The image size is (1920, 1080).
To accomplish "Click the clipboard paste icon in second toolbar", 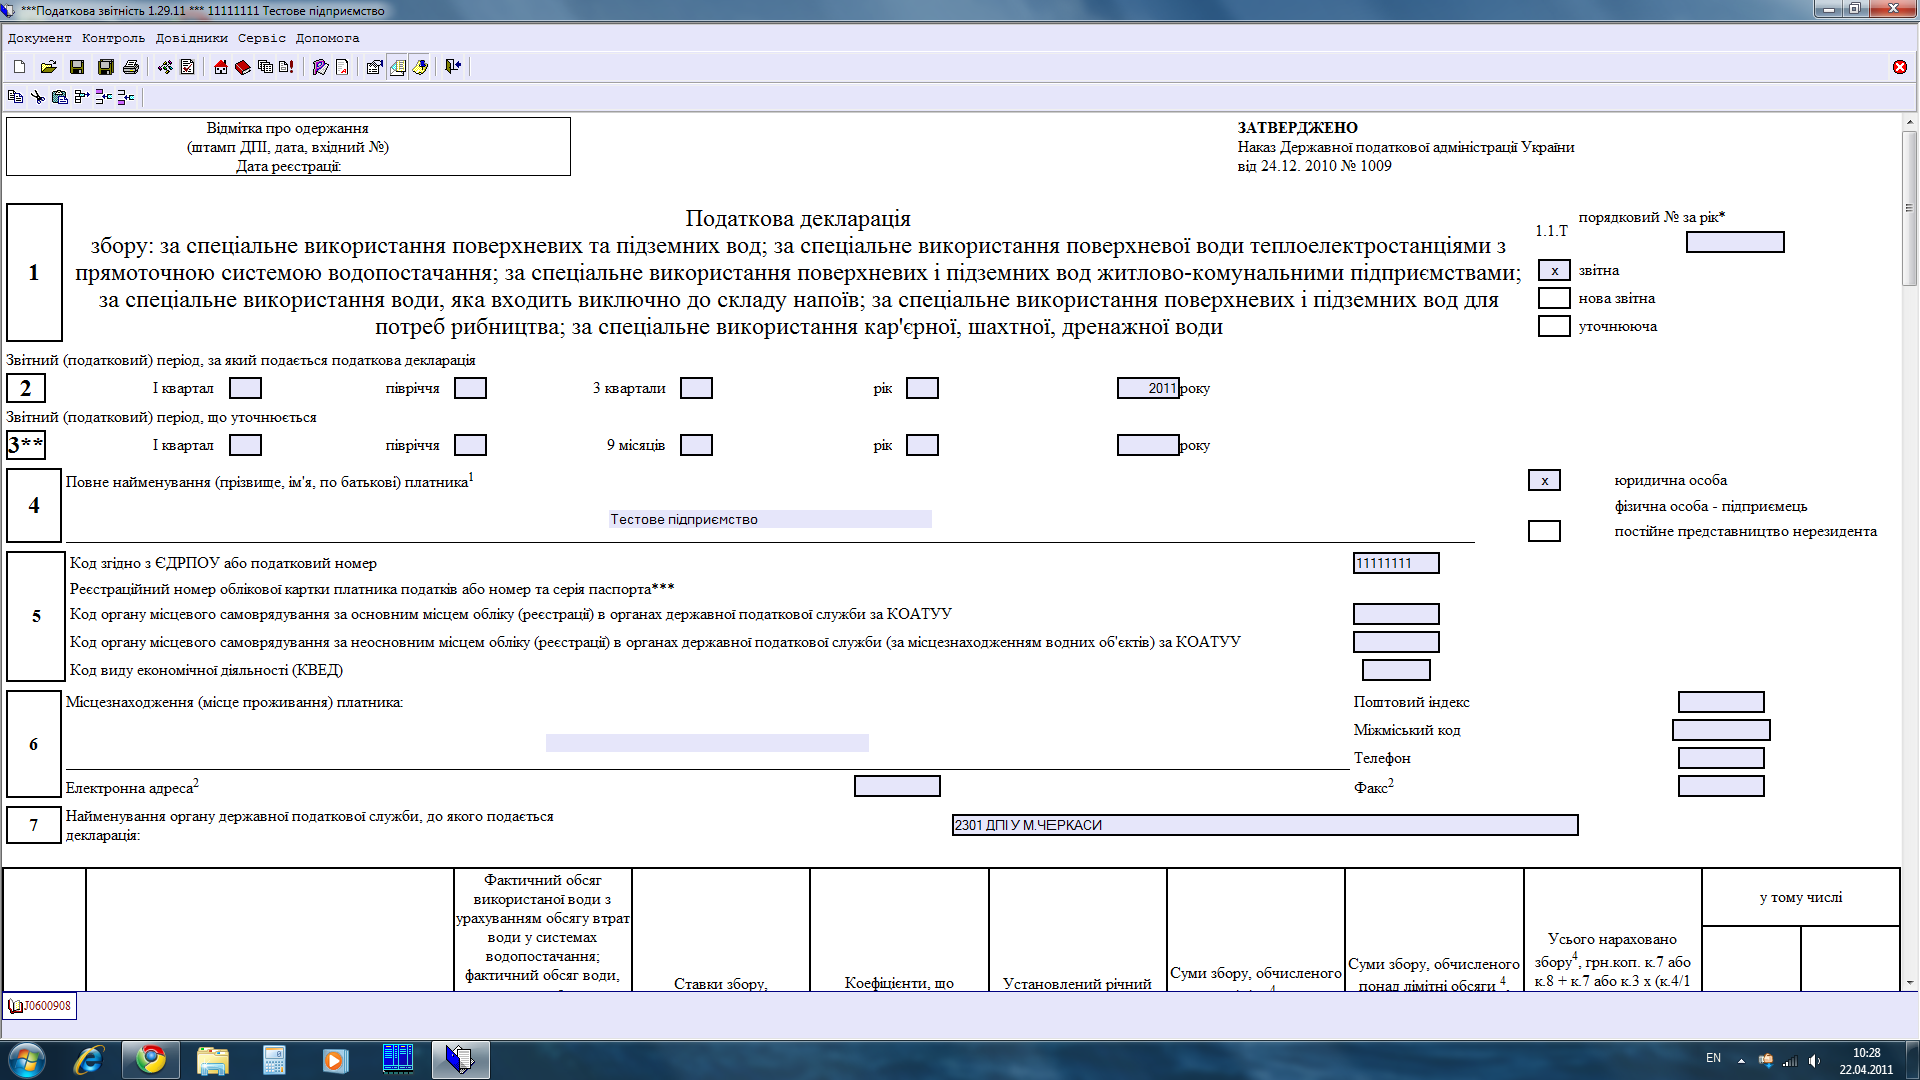I will [x=60, y=97].
